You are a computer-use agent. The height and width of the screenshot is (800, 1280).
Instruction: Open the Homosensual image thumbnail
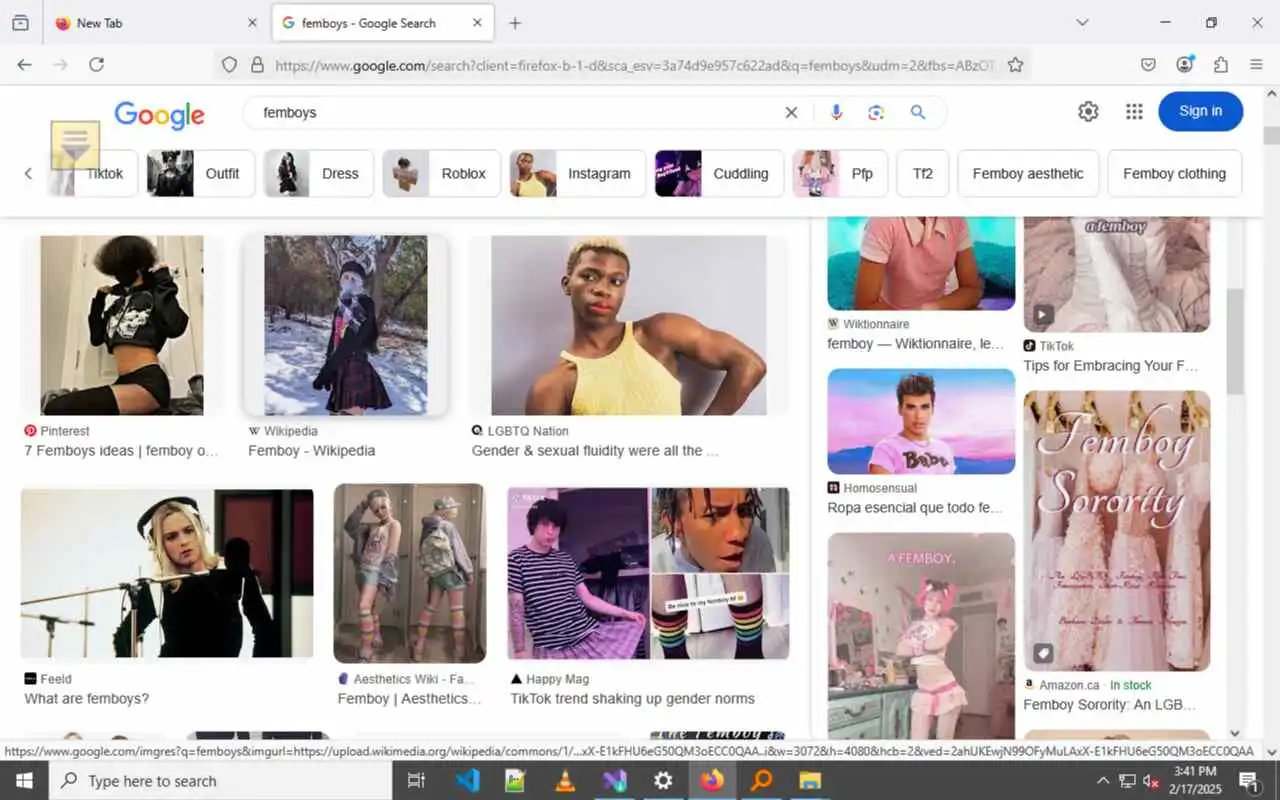[921, 421]
